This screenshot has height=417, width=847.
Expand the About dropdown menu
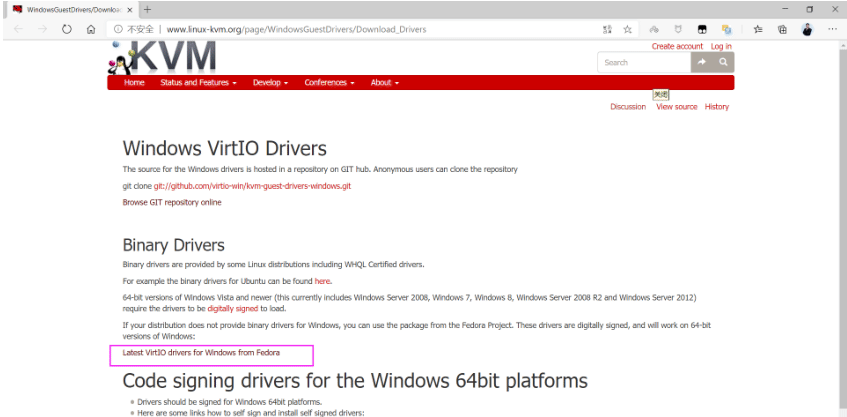pyautogui.click(x=384, y=83)
